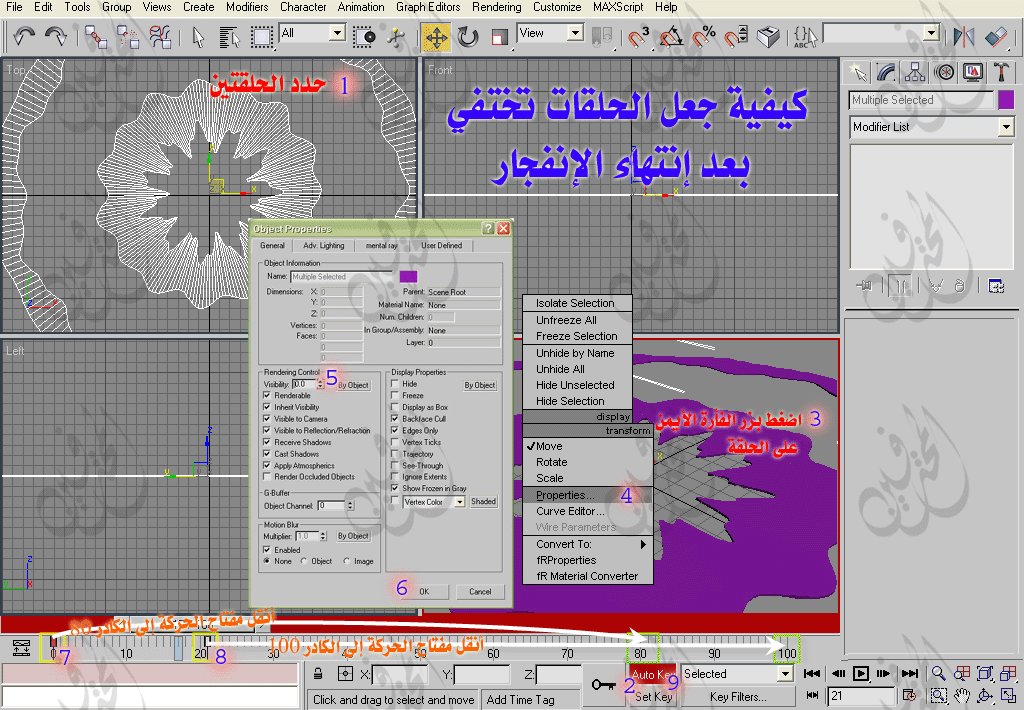Click the Pan hand viewport control
This screenshot has width=1024, height=710.
pyautogui.click(x=962, y=696)
